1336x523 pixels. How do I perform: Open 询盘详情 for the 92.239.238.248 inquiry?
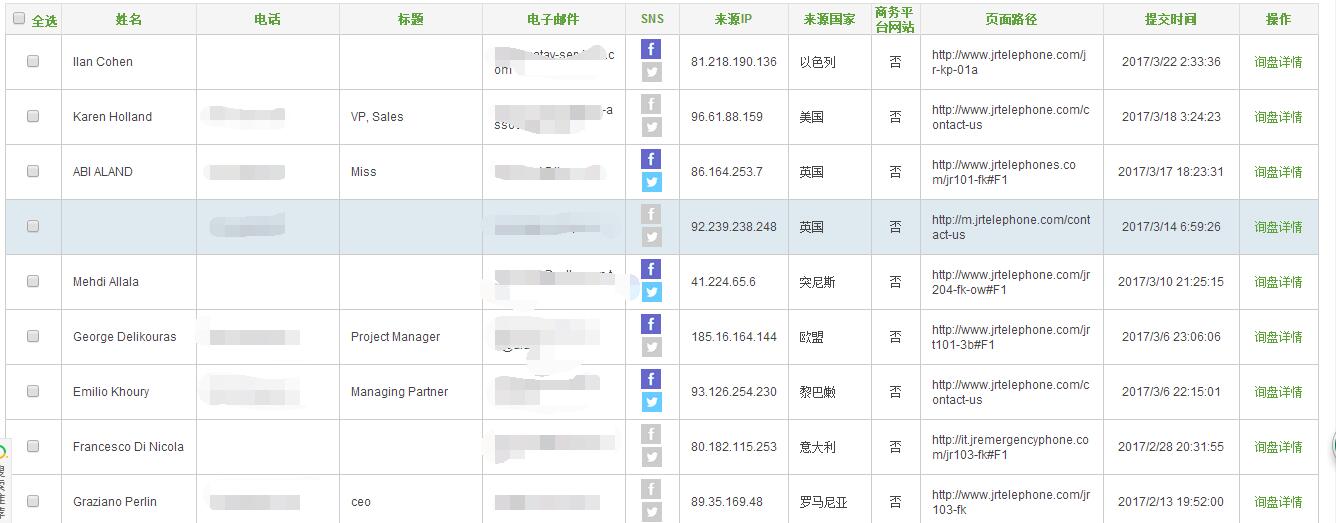point(1278,227)
